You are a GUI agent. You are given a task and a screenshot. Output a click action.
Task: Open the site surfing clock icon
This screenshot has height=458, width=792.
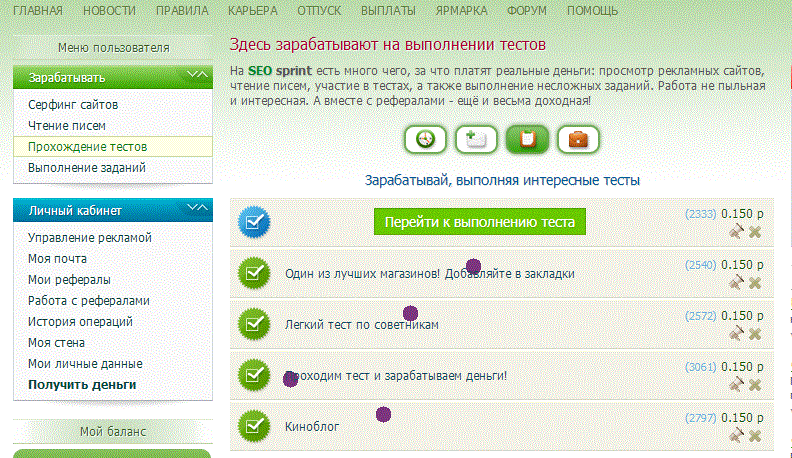tap(425, 139)
